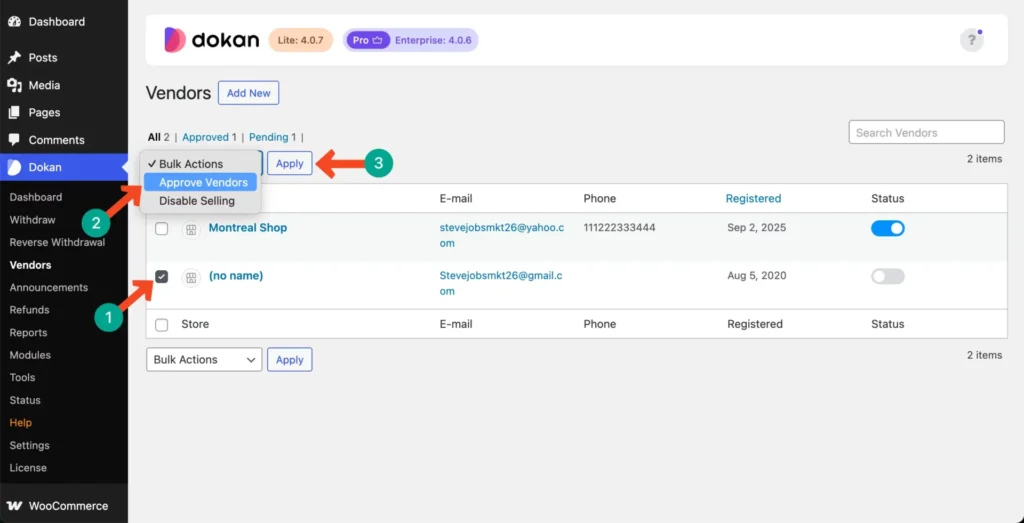The height and width of the screenshot is (523, 1024).
Task: Enable the status toggle for (no name) vendor
Action: point(887,276)
